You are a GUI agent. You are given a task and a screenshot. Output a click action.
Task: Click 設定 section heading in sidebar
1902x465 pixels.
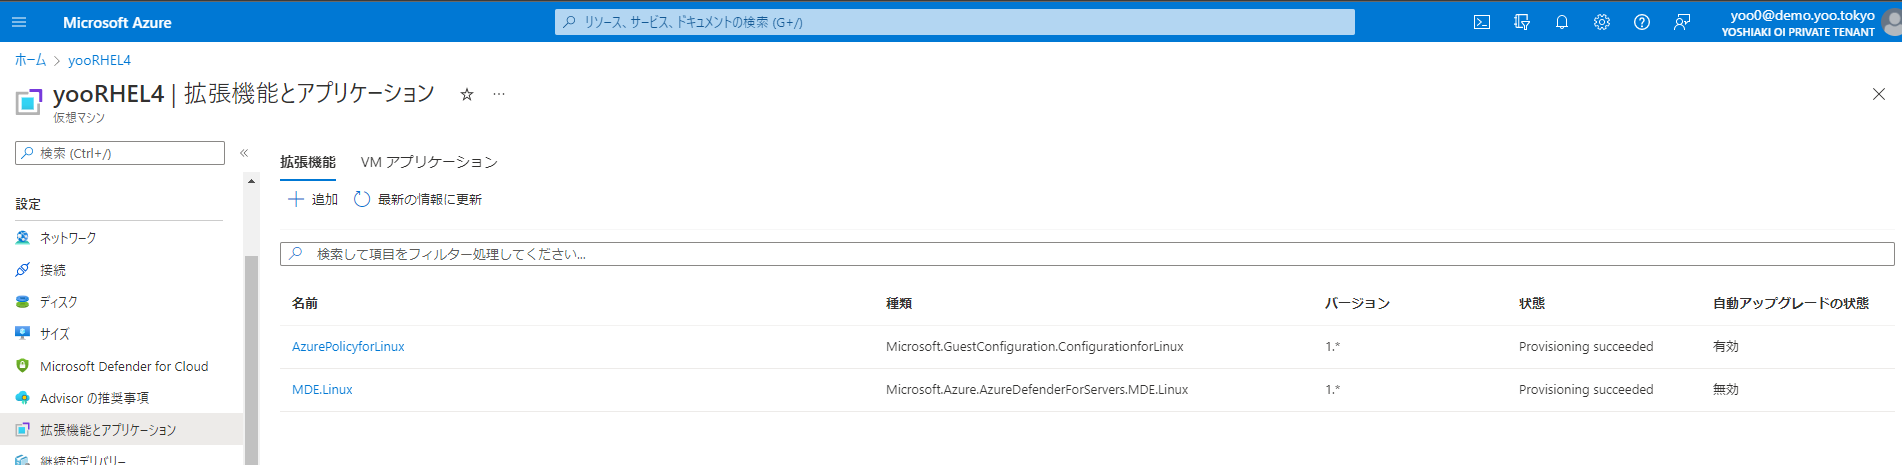coord(28,204)
